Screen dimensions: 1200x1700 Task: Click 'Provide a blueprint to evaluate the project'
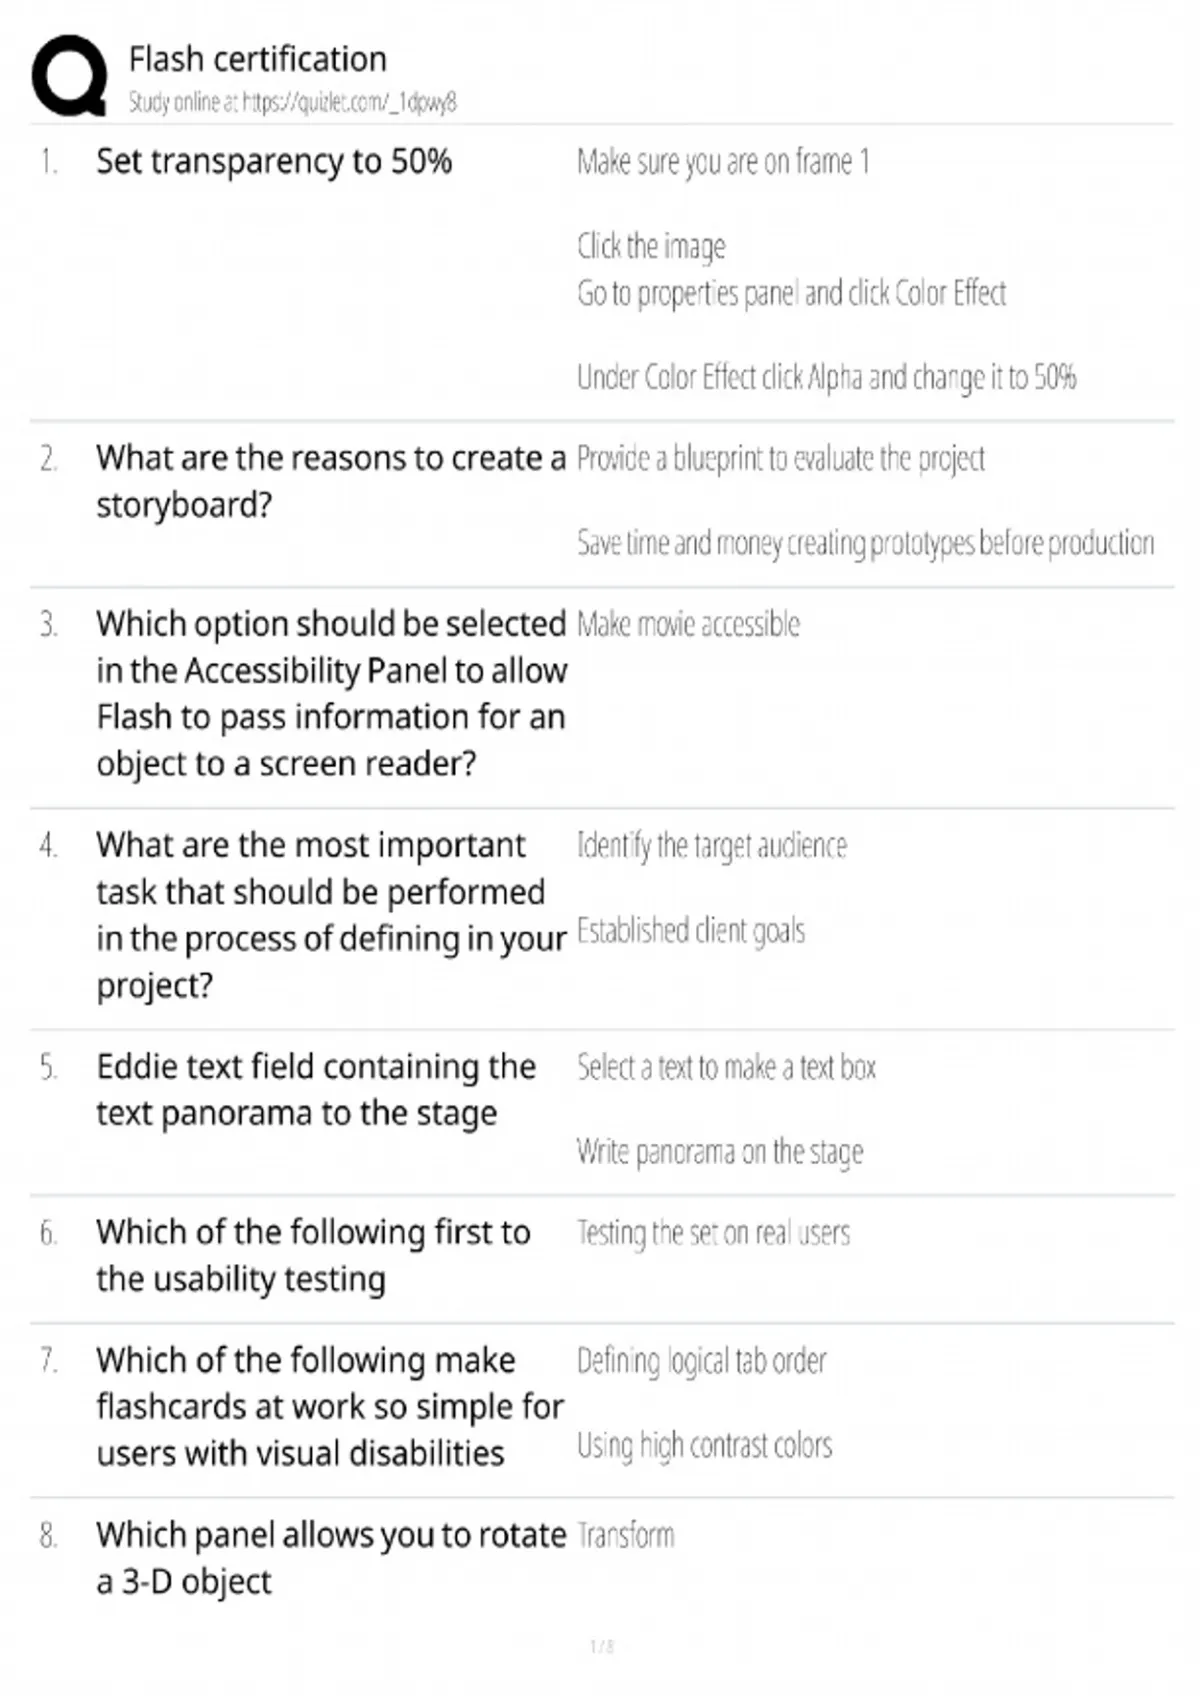pyautogui.click(x=780, y=459)
